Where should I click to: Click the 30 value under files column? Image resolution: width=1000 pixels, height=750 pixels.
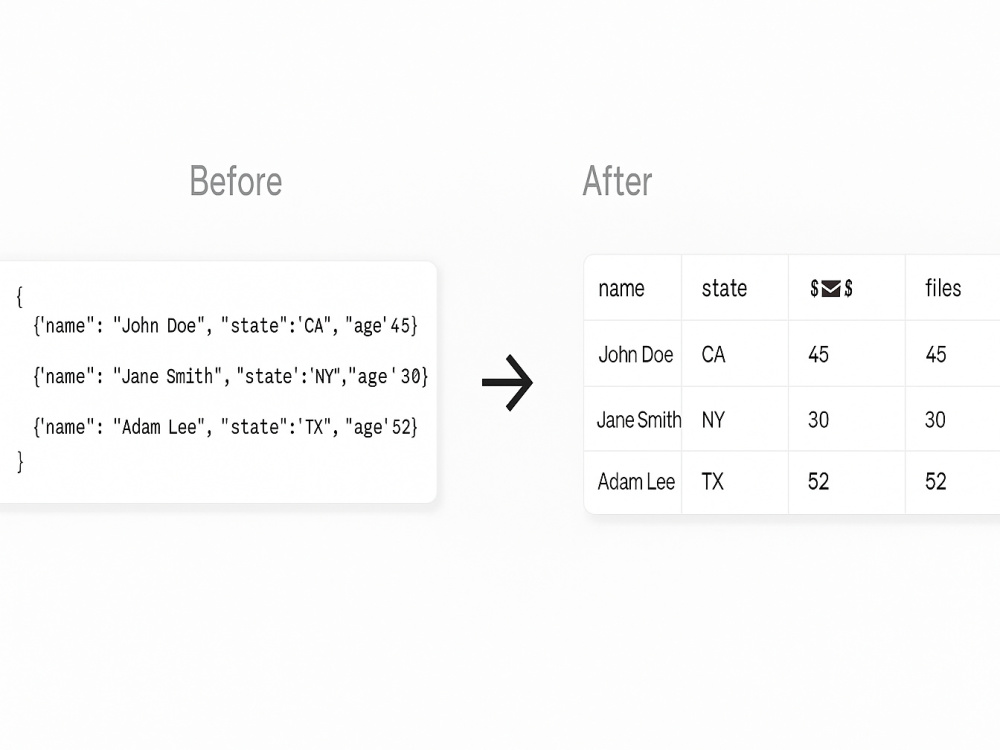tap(935, 420)
